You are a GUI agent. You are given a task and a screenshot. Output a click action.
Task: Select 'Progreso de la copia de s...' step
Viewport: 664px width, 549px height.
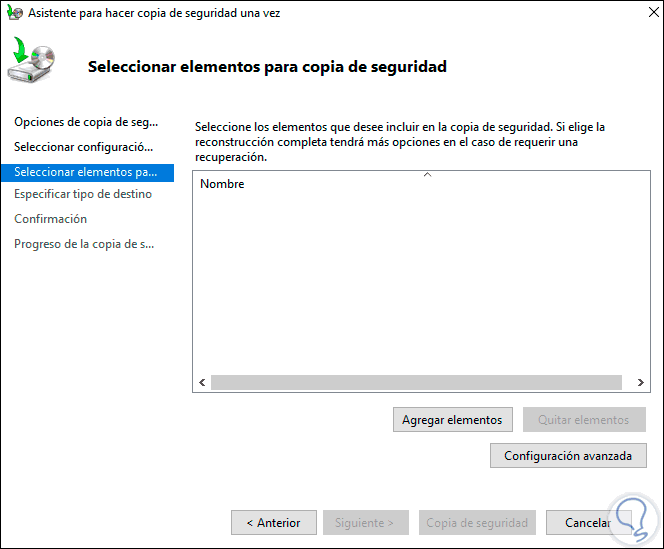click(x=84, y=244)
